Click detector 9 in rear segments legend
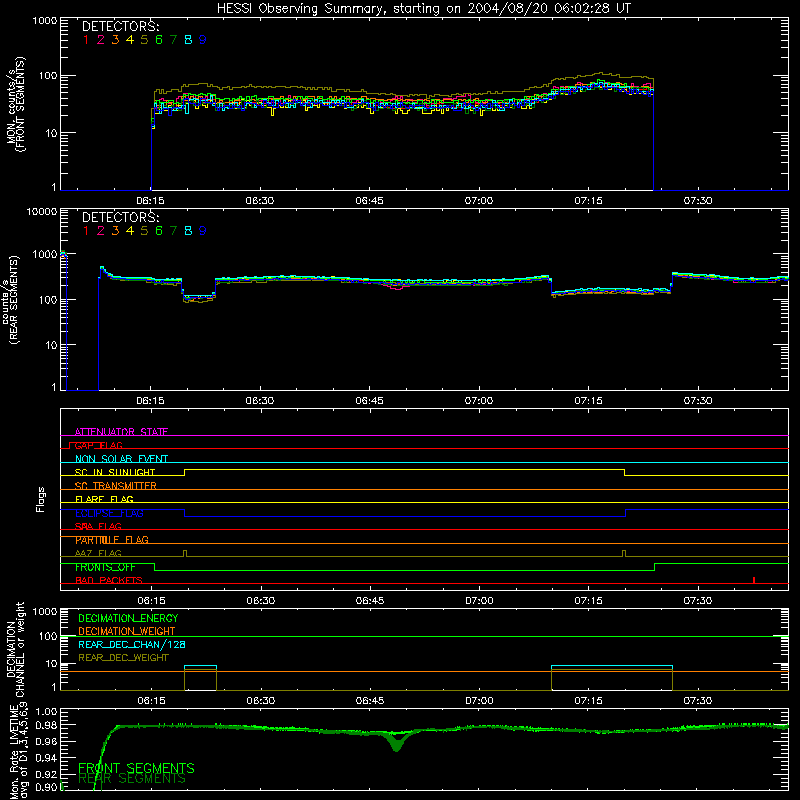 pos(203,231)
